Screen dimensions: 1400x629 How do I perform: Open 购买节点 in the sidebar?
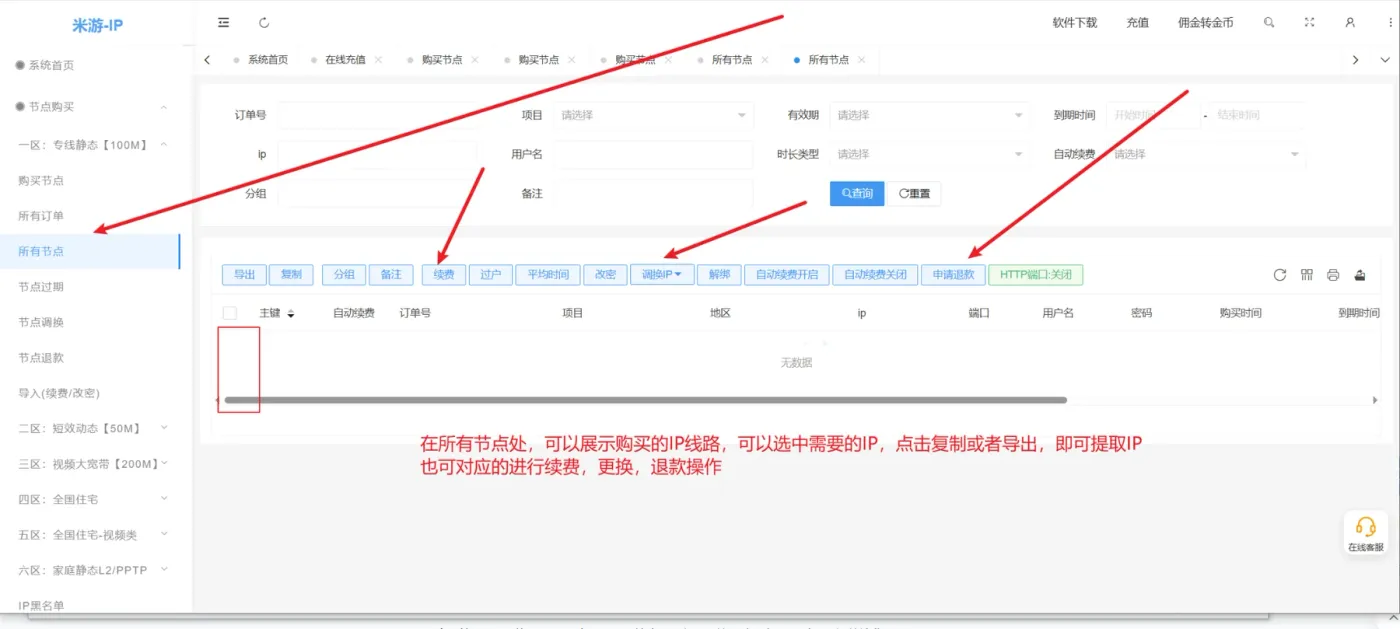[x=41, y=181]
